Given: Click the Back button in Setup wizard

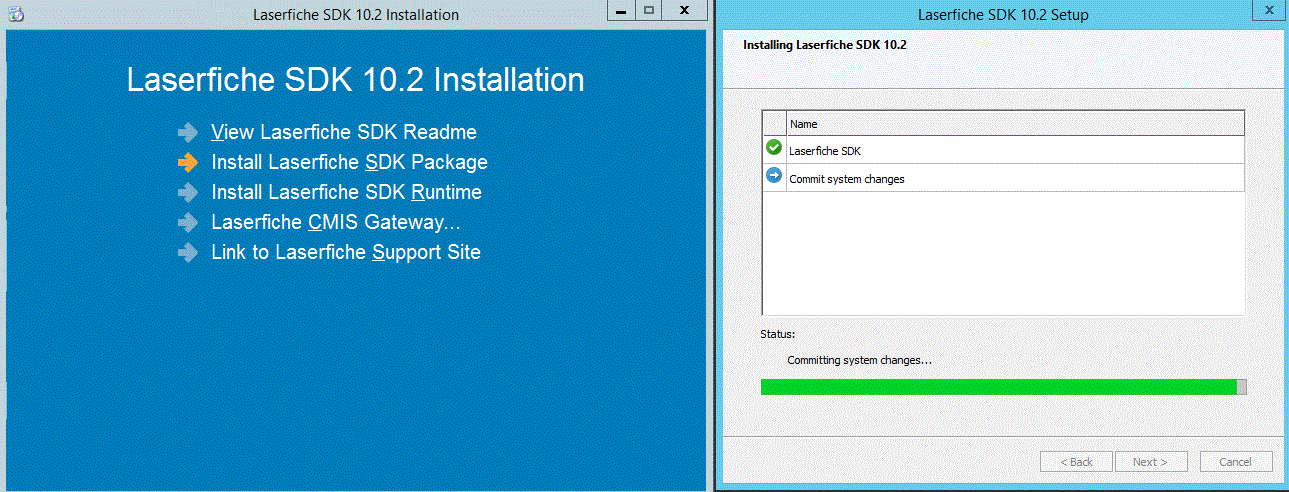Looking at the screenshot, I should (1075, 462).
